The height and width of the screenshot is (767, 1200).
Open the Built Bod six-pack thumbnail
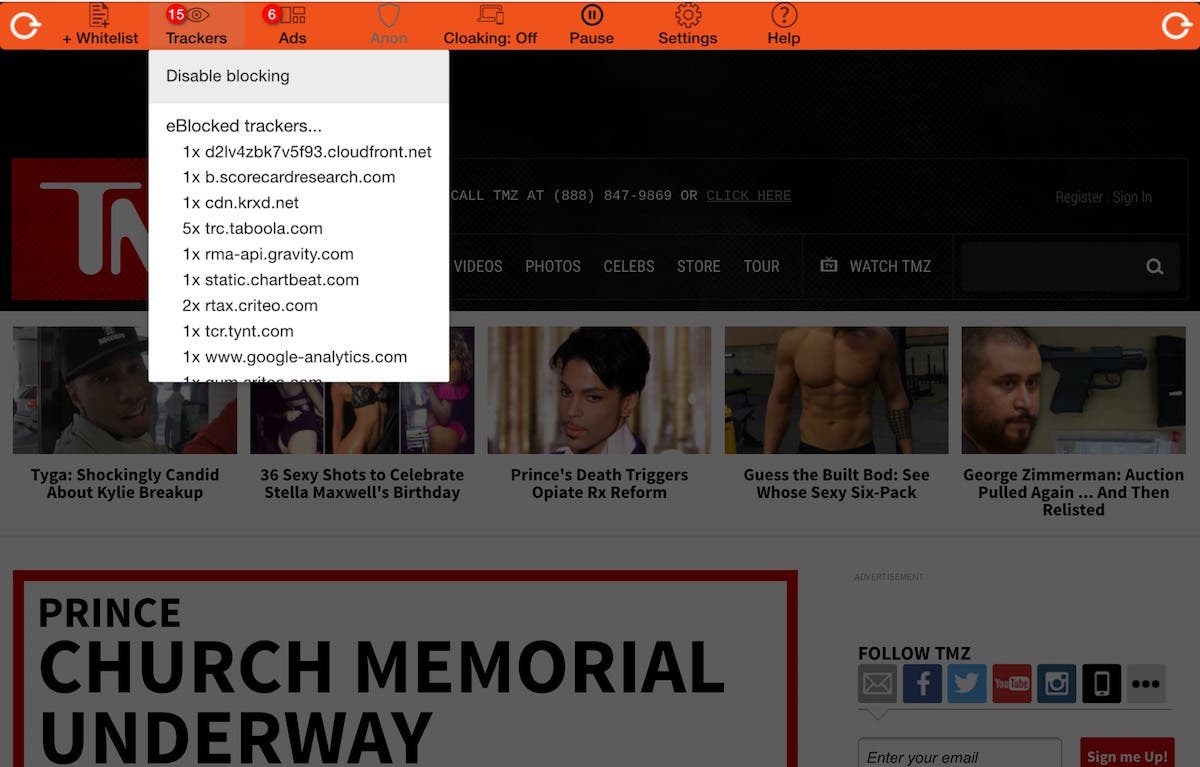pyautogui.click(x=836, y=390)
